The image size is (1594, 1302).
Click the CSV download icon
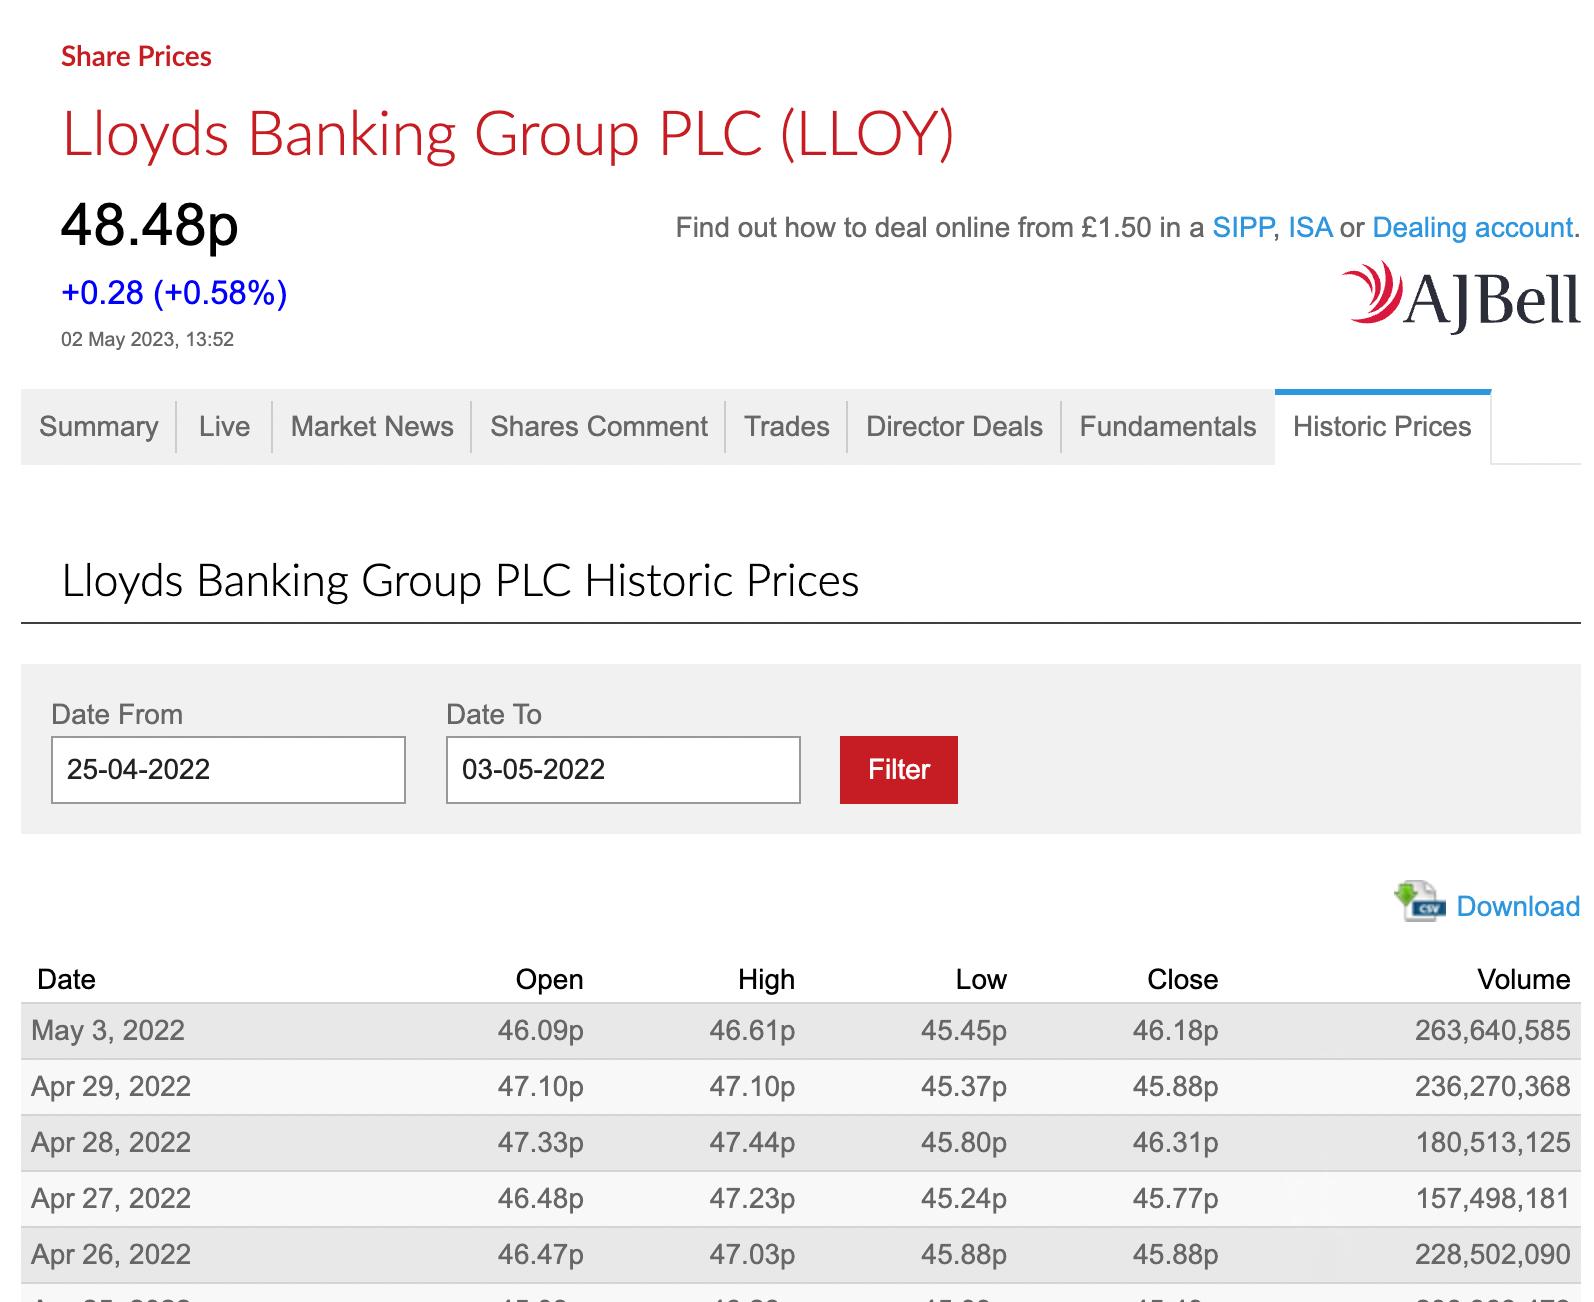1420,902
